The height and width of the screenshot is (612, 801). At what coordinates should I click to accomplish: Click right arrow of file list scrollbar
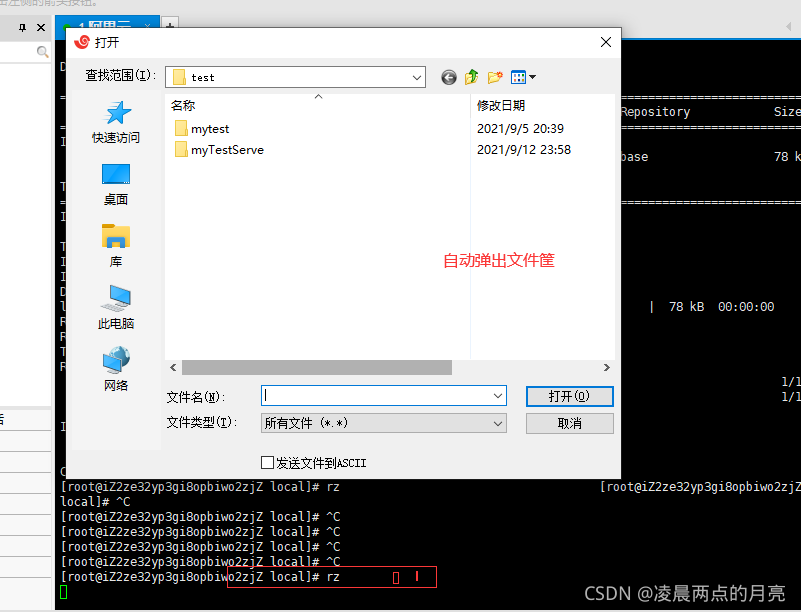pos(606,368)
